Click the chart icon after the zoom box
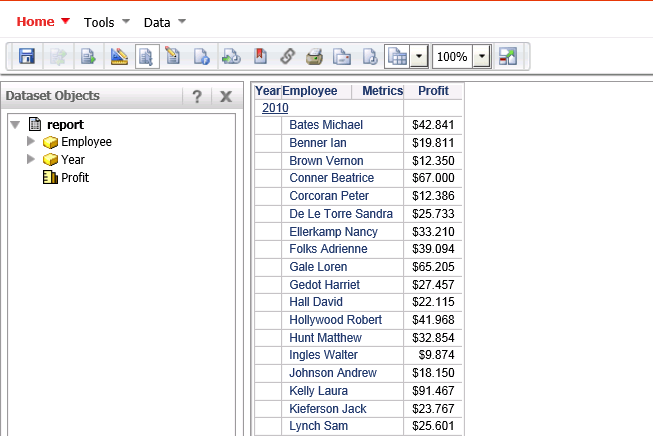 [508, 56]
